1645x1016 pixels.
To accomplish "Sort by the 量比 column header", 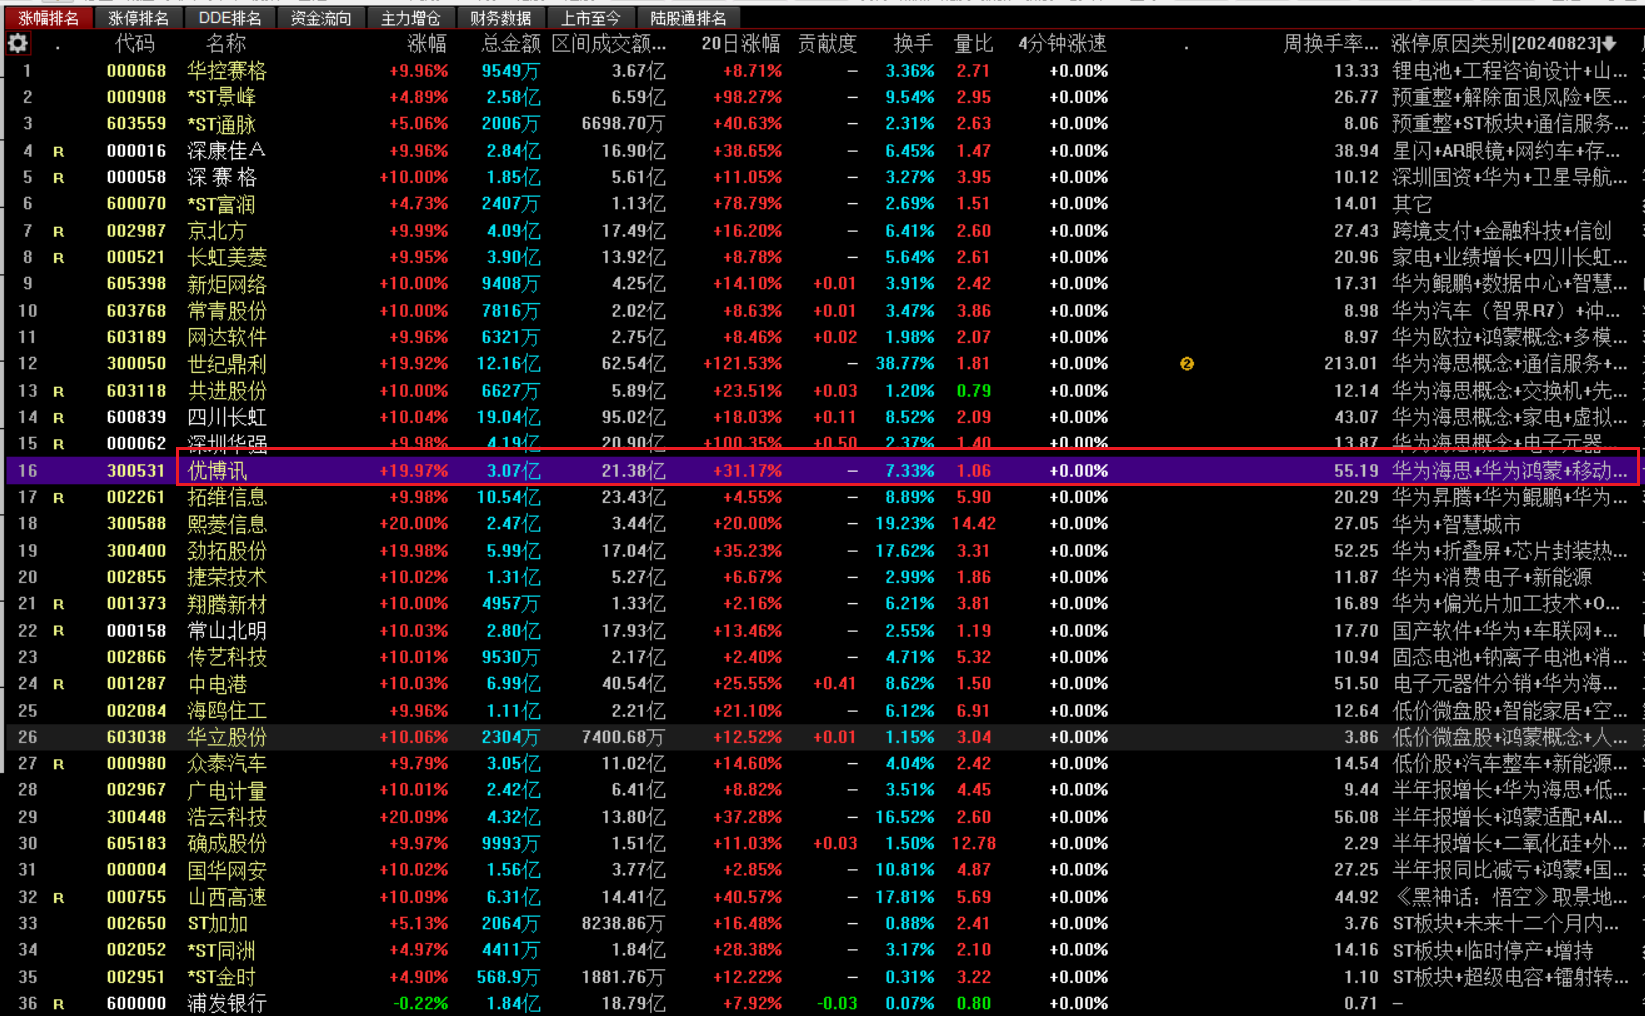I will click(x=972, y=44).
